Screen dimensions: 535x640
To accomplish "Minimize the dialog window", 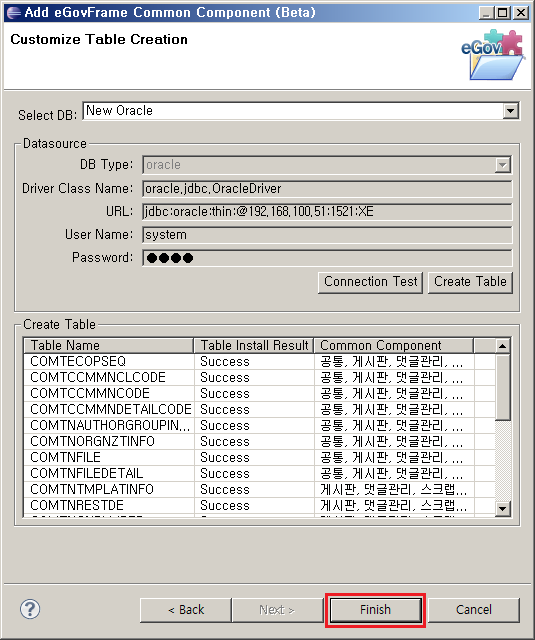I will click(x=486, y=13).
